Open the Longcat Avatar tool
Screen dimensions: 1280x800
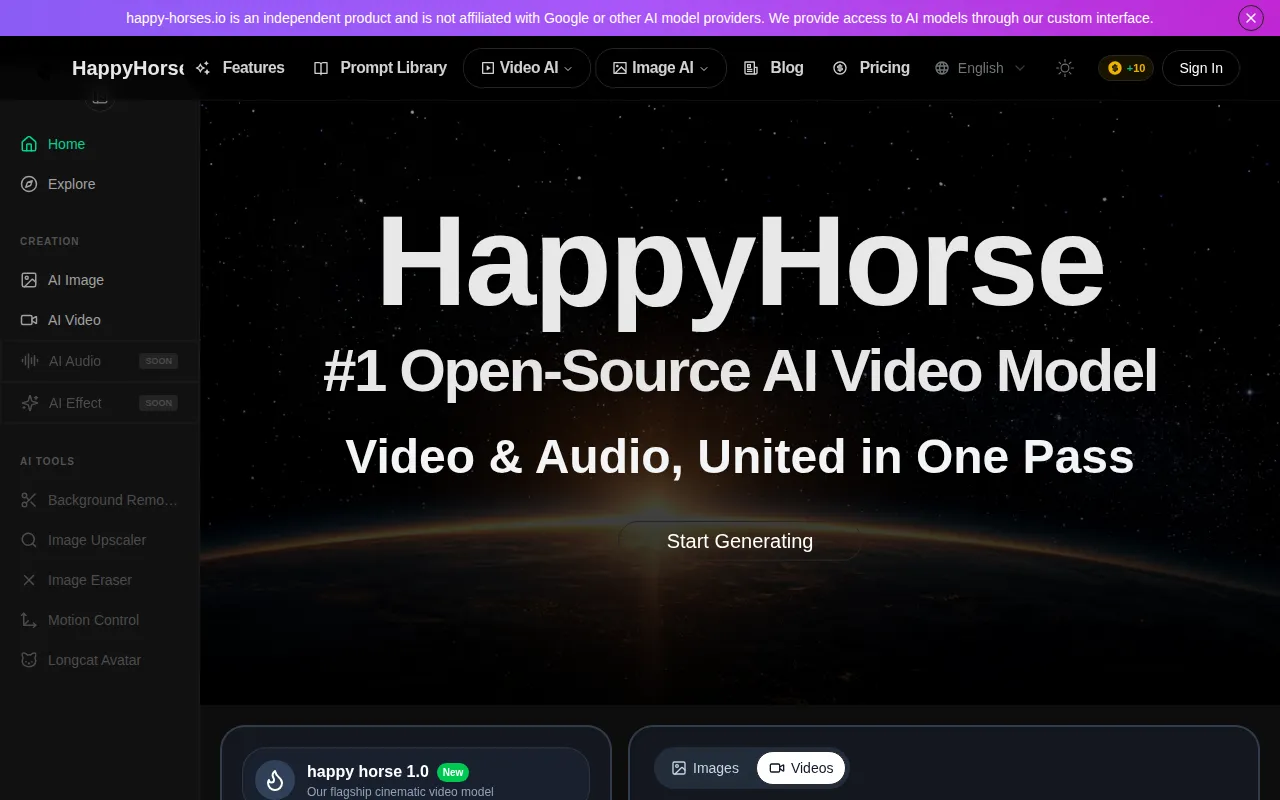click(x=94, y=660)
